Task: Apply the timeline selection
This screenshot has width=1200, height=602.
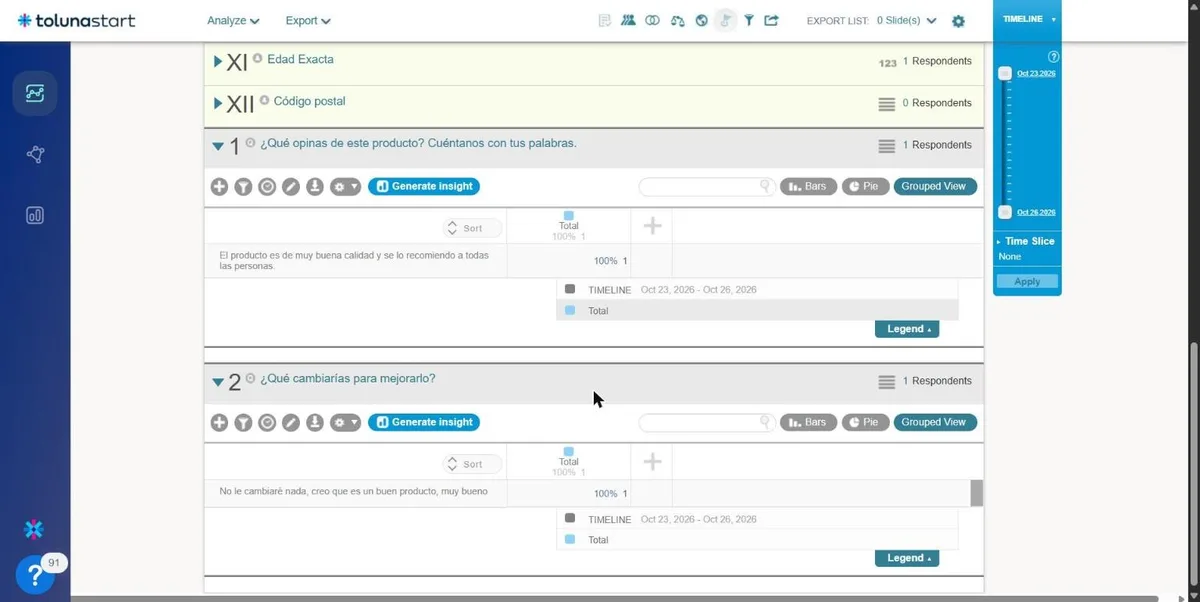Action: (x=1027, y=282)
